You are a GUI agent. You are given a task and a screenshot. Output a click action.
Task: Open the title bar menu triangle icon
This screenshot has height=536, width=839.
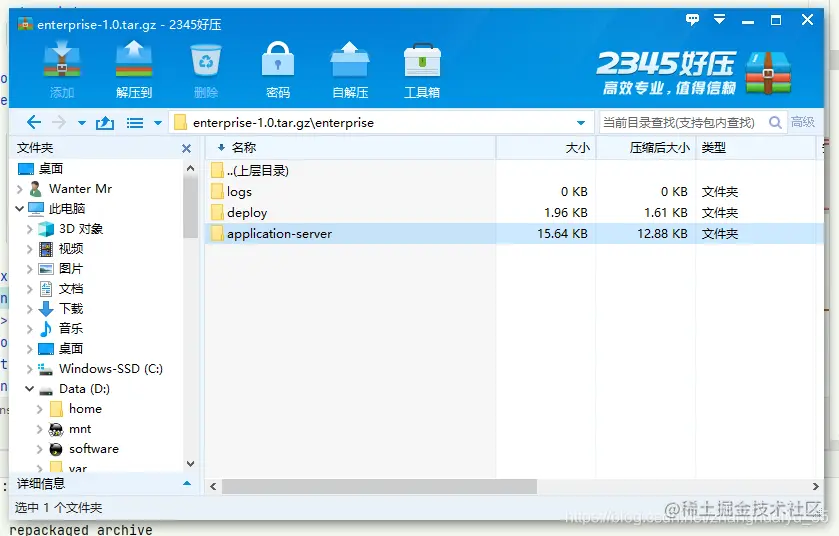click(x=720, y=20)
